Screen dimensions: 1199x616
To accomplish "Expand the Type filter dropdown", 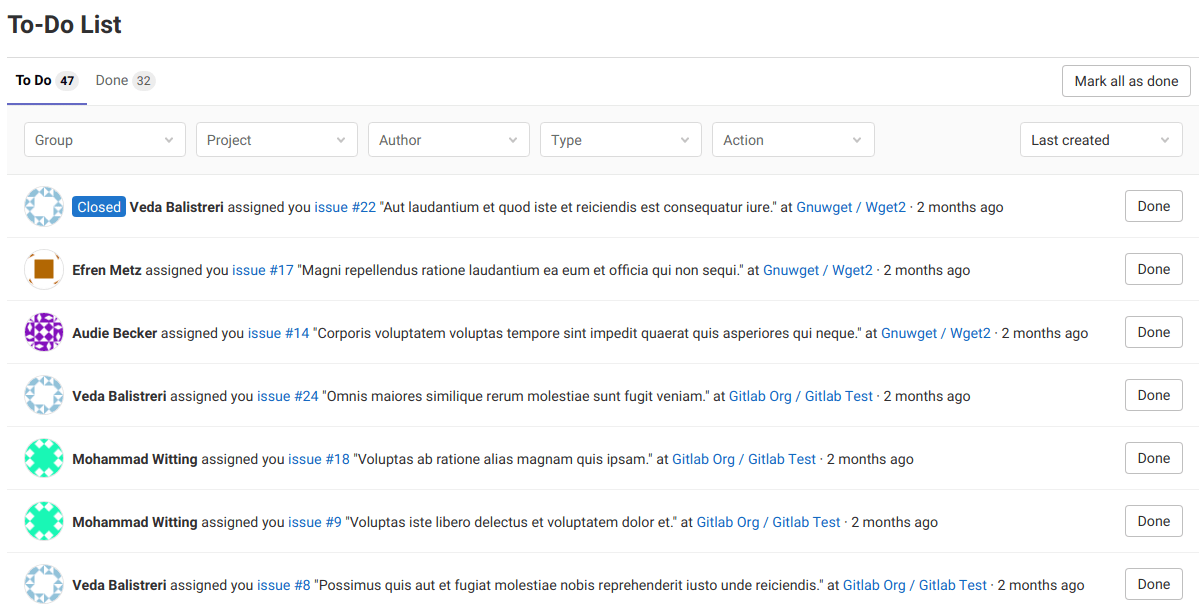I will coord(620,140).
